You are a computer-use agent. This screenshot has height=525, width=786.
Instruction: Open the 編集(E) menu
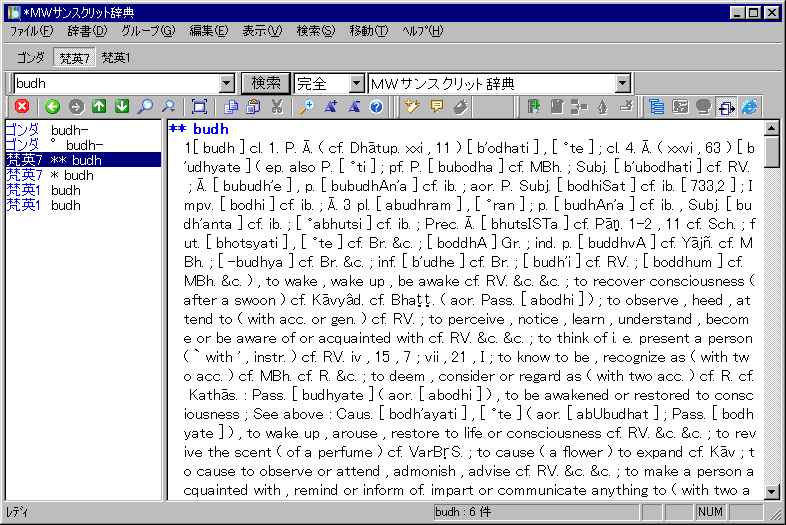[x=208, y=31]
